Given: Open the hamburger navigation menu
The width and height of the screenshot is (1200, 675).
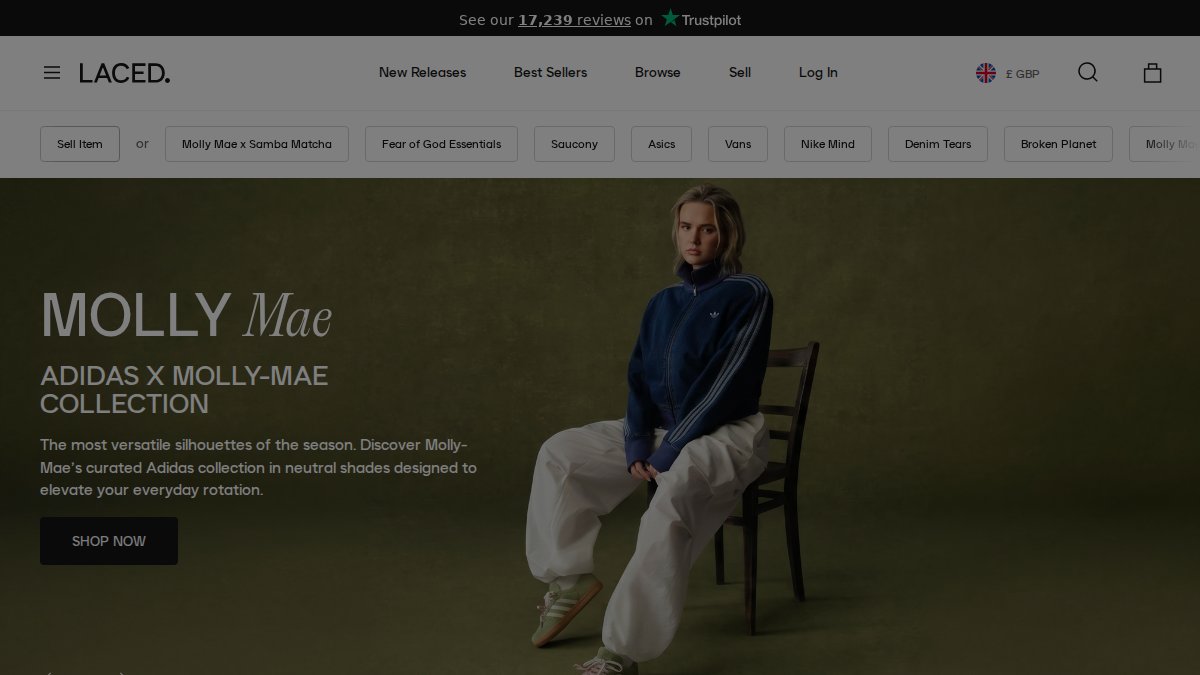Looking at the screenshot, I should [x=52, y=72].
